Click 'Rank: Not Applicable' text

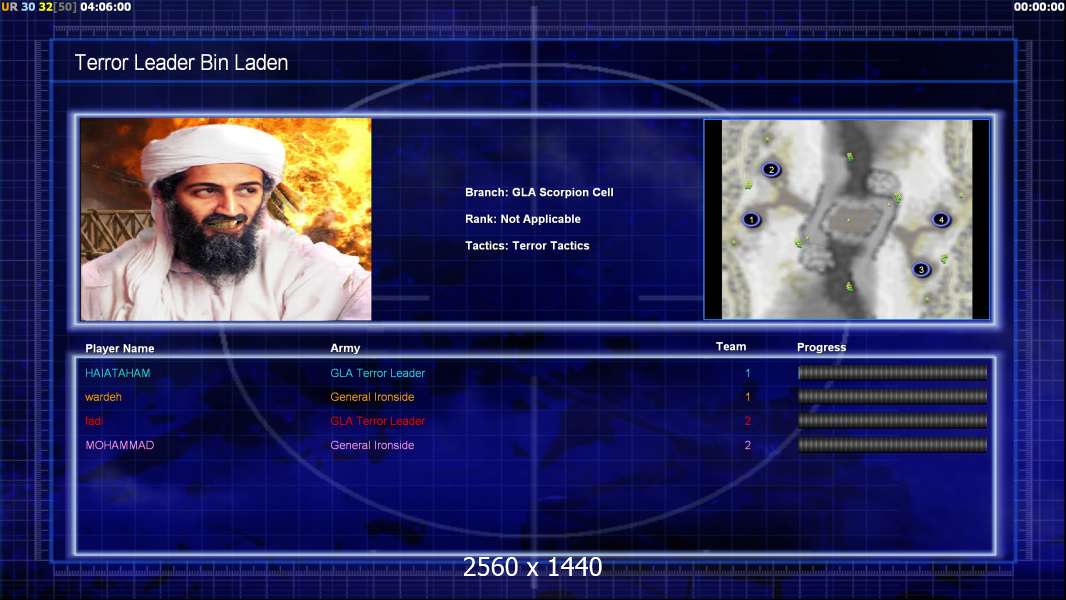tap(523, 219)
